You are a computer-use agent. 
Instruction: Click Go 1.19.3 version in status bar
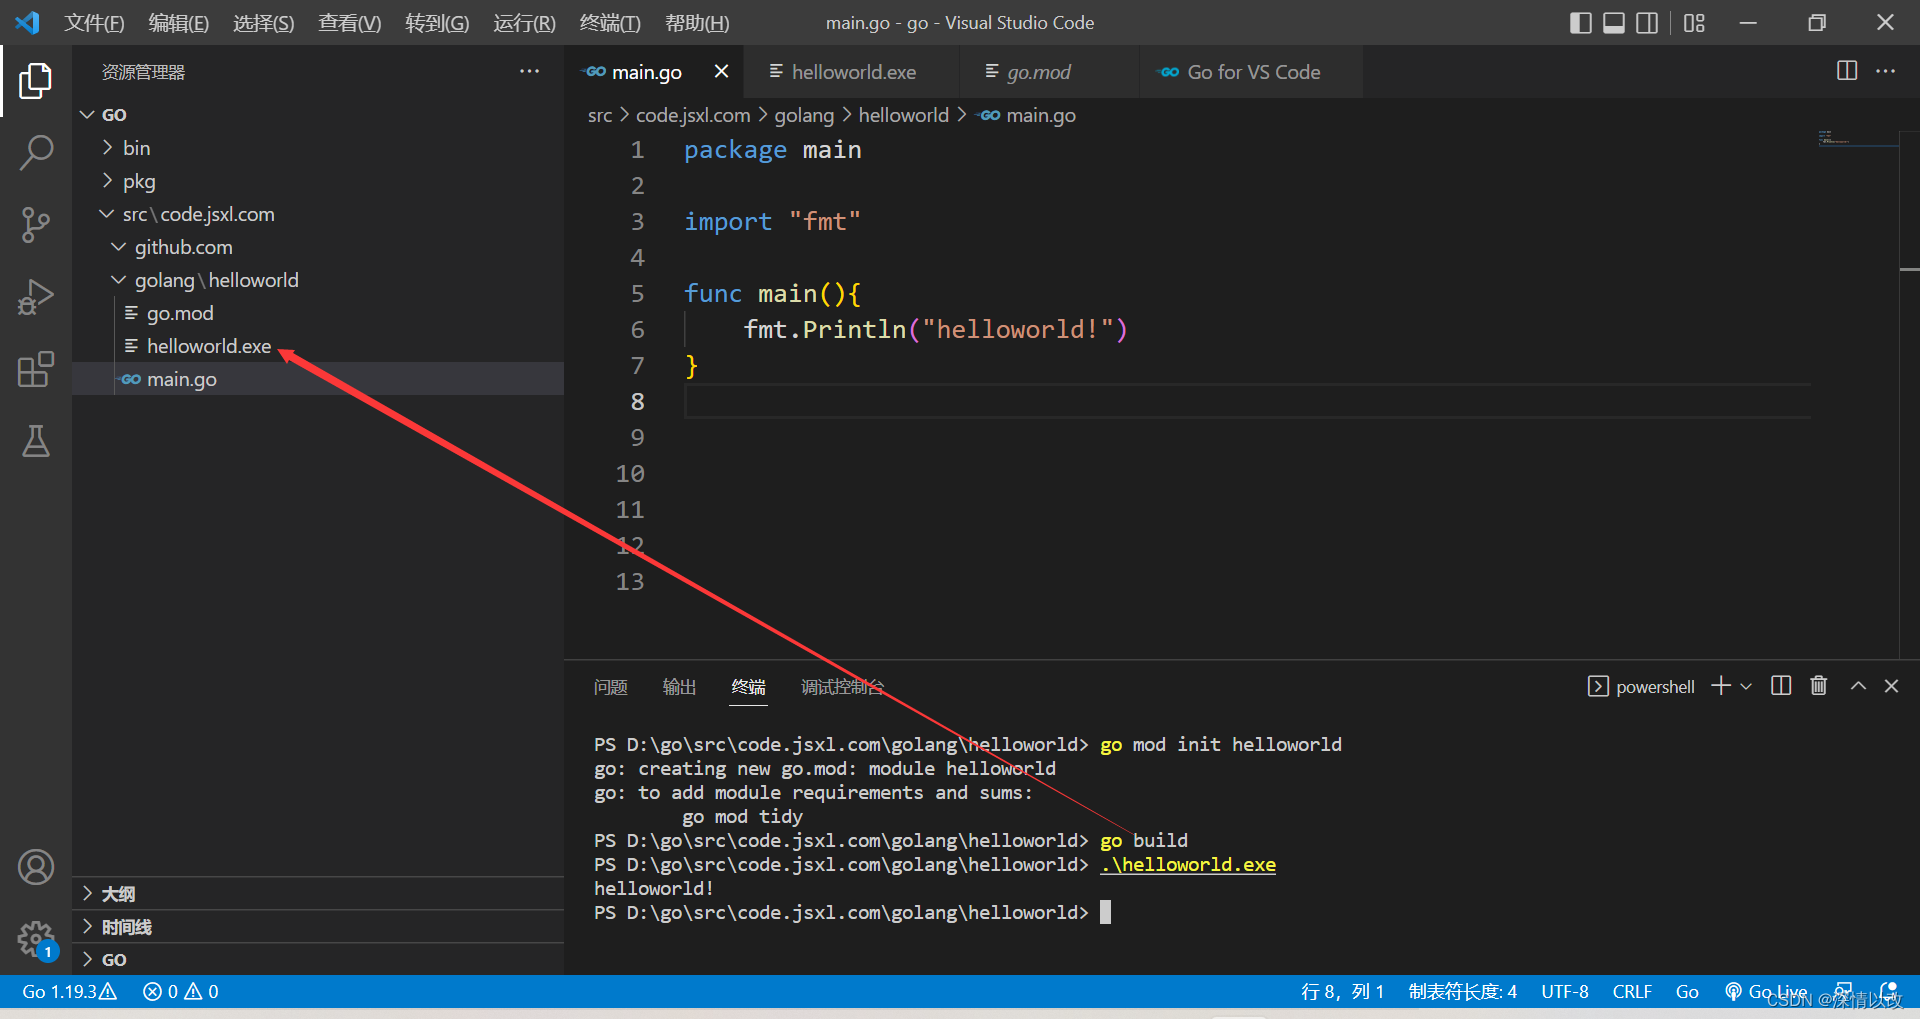69,992
